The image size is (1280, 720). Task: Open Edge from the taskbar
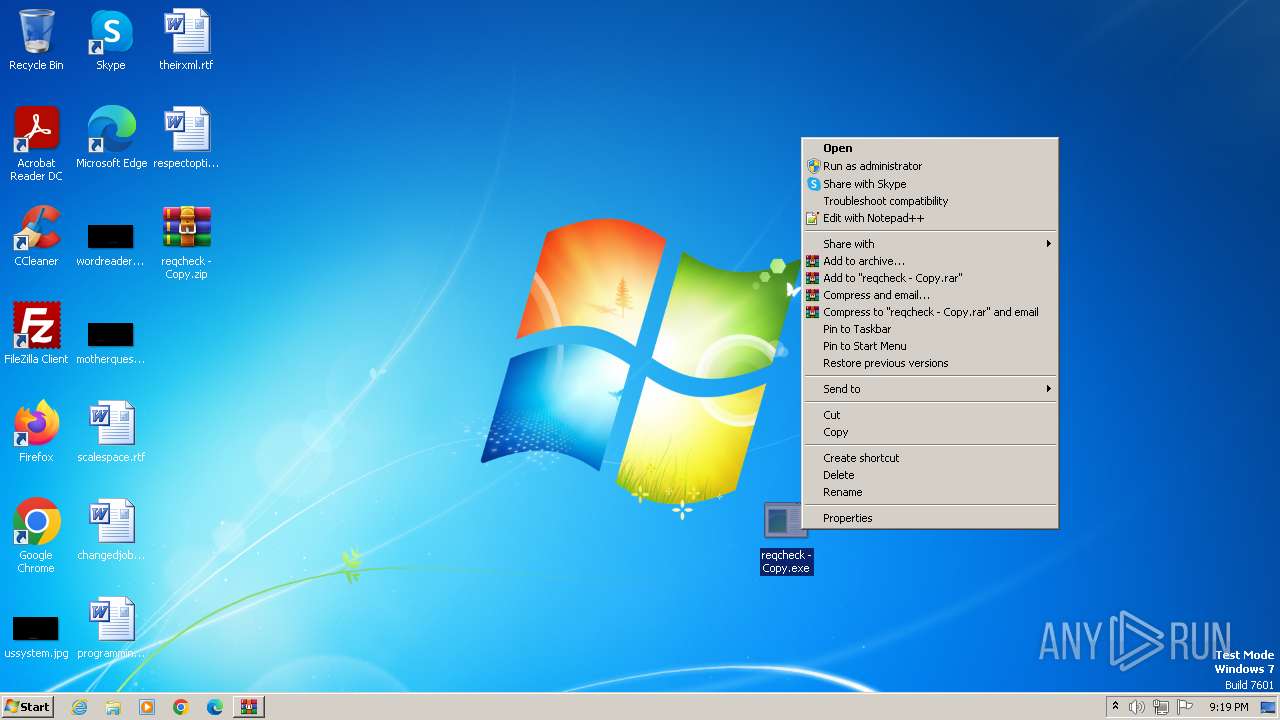point(215,707)
